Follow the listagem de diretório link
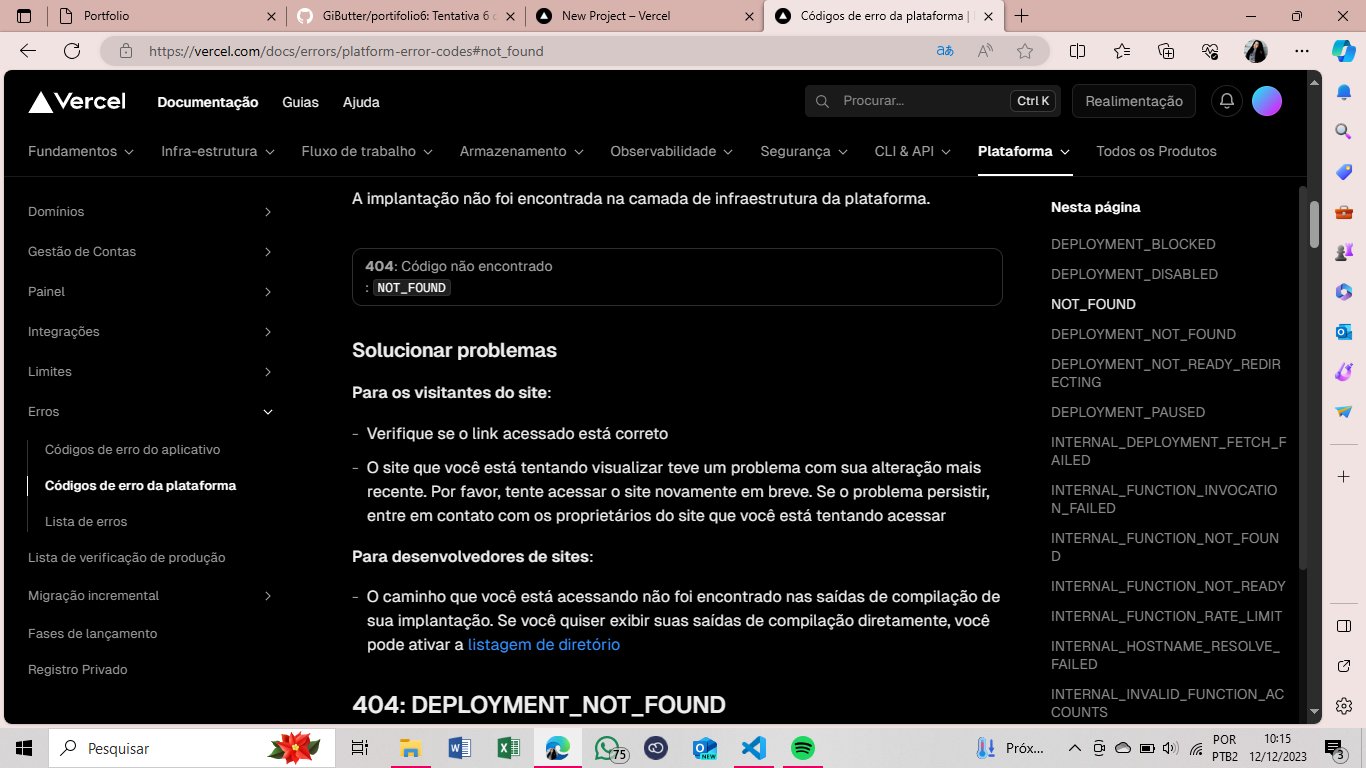1366x768 pixels. (x=544, y=645)
